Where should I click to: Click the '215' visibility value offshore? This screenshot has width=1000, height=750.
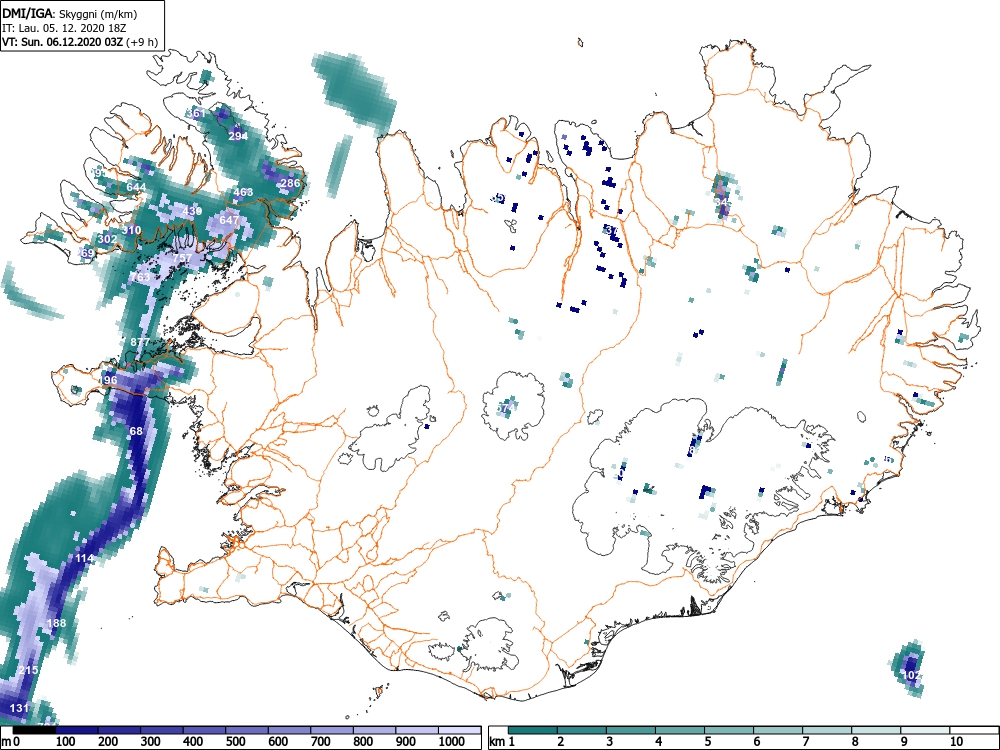(x=28, y=670)
